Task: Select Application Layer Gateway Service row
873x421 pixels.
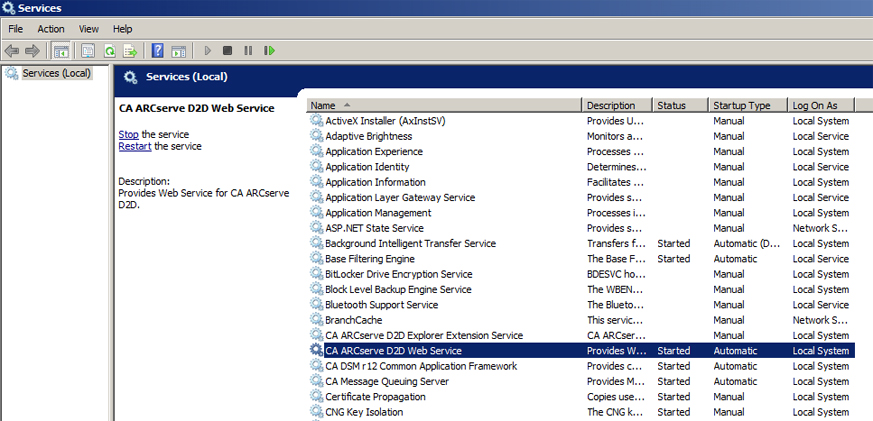Action: pos(581,197)
